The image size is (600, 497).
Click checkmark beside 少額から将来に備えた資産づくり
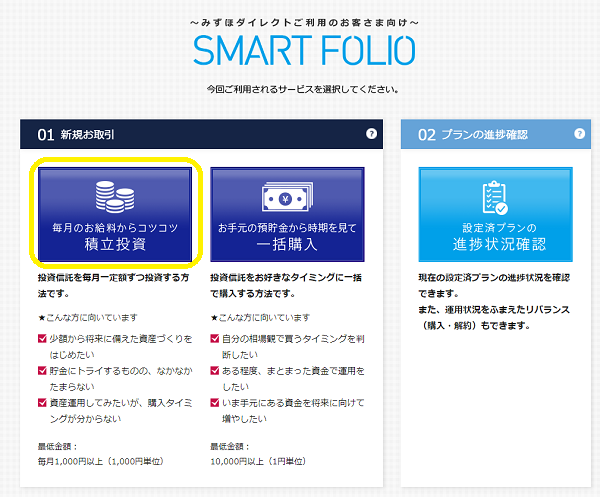pos(42,339)
